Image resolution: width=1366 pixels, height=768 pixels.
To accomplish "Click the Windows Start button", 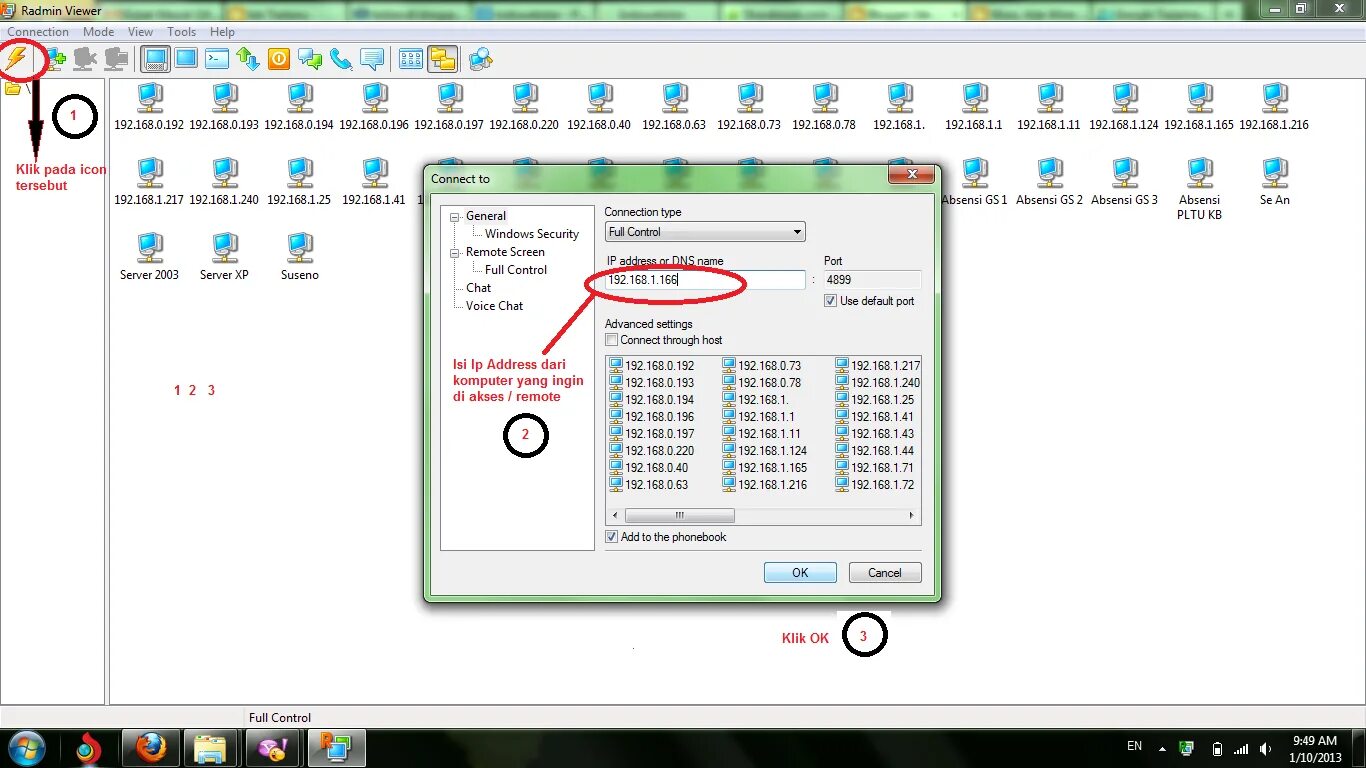I will [x=27, y=747].
